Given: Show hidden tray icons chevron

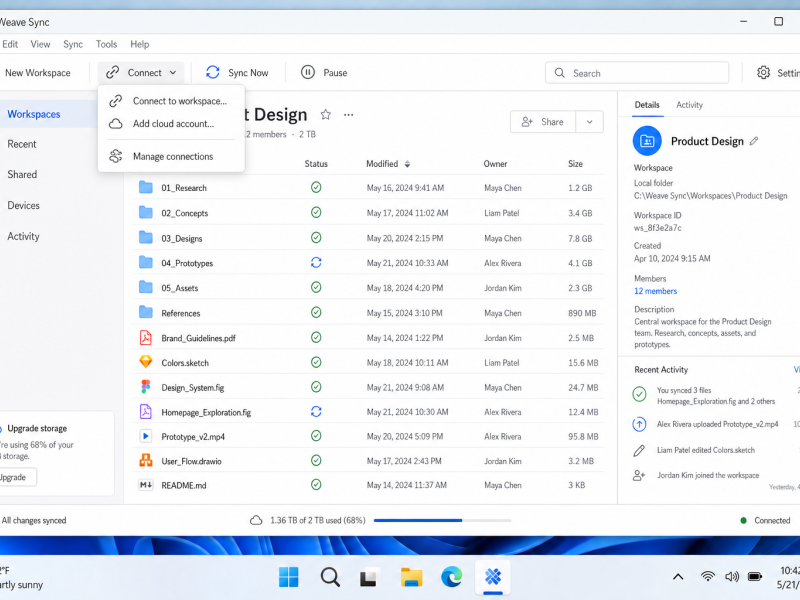Looking at the screenshot, I should pyautogui.click(x=678, y=577).
